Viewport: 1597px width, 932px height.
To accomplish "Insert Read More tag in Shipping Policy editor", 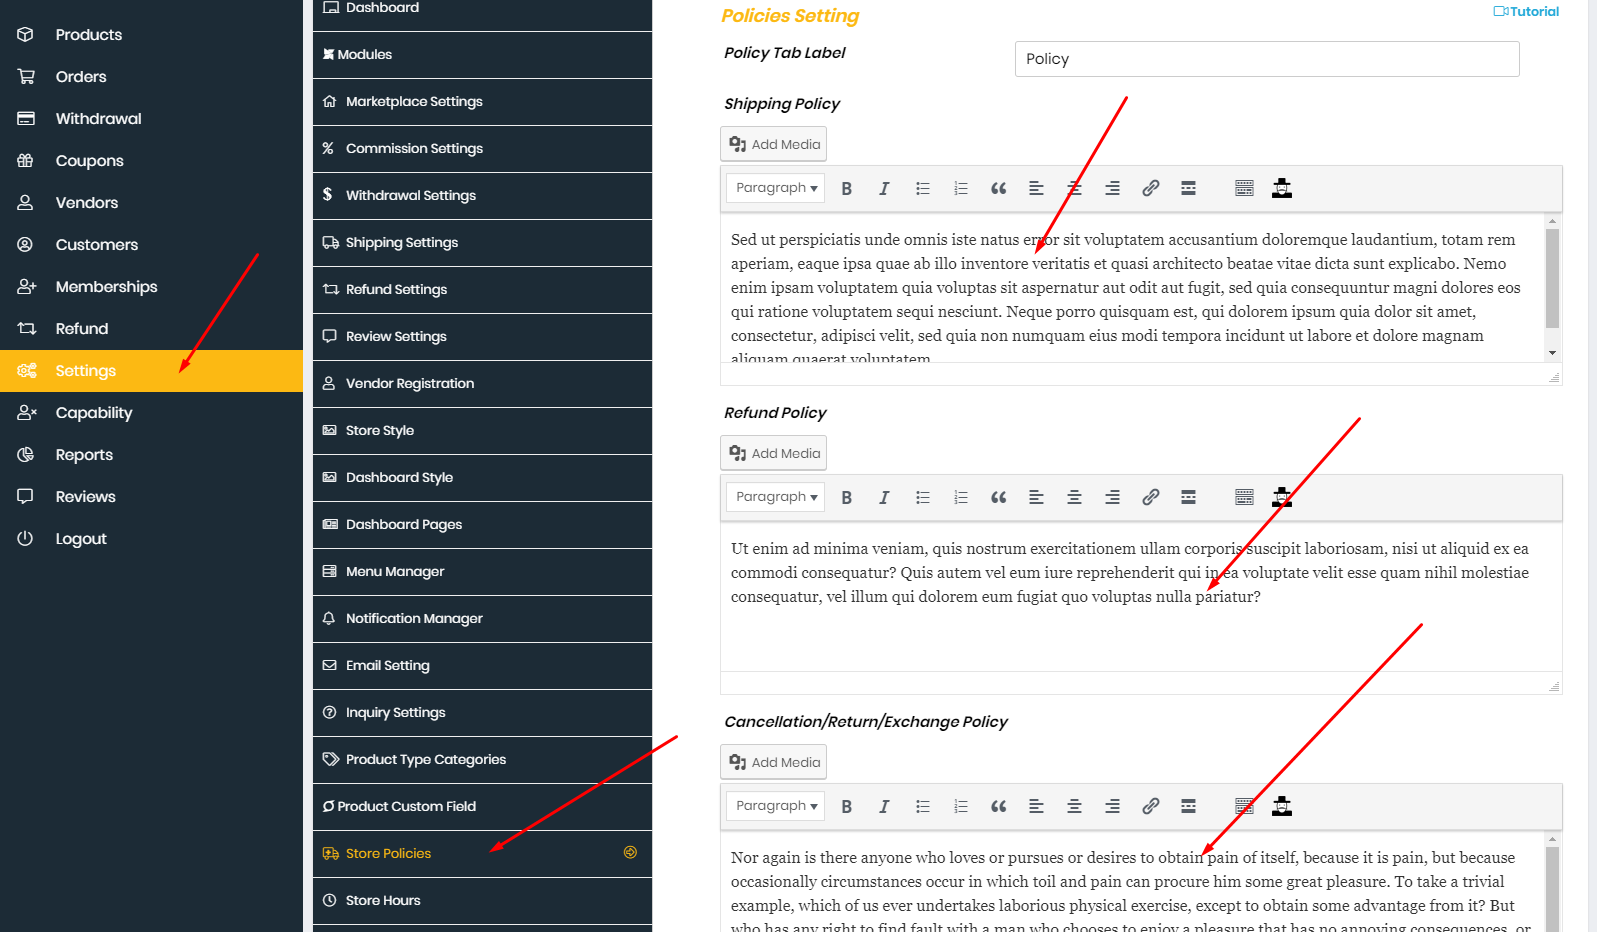I will click(x=1188, y=188).
